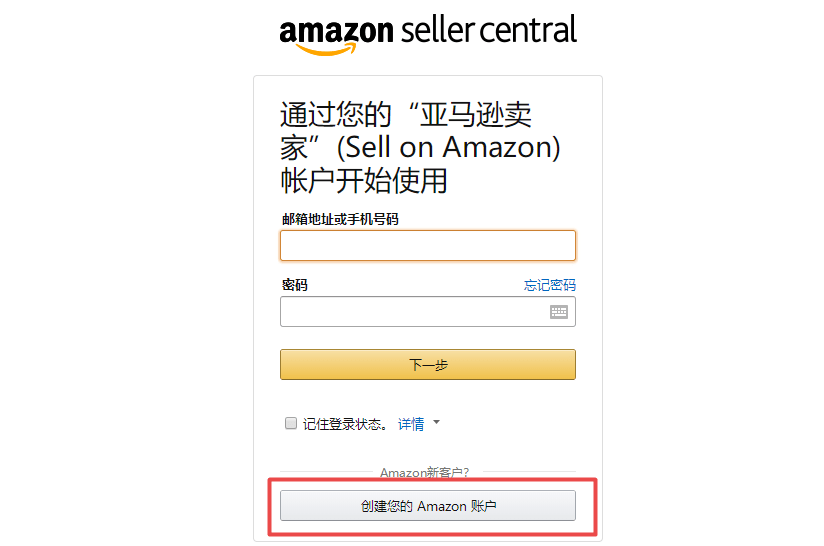Screen dimensions: 824x546
Task: Click 创建您的 Amazon 账户 button
Action: [427, 506]
